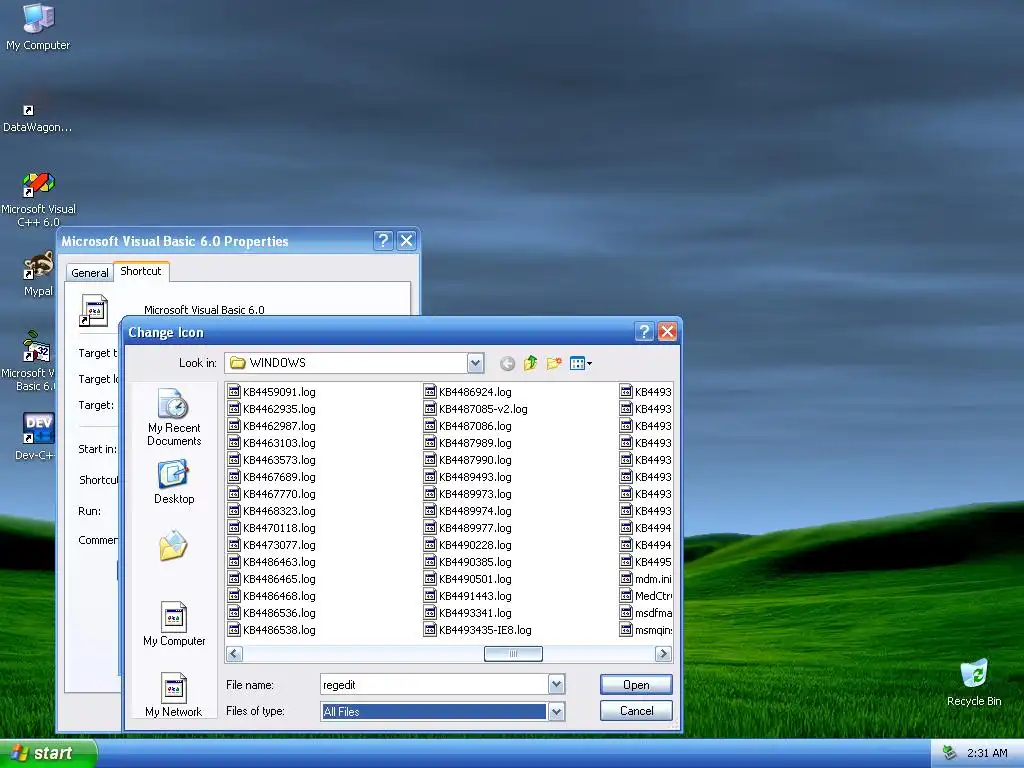Viewport: 1024px width, 768px height.
Task: Select the KB4459091.log file icon
Action: click(x=234, y=391)
